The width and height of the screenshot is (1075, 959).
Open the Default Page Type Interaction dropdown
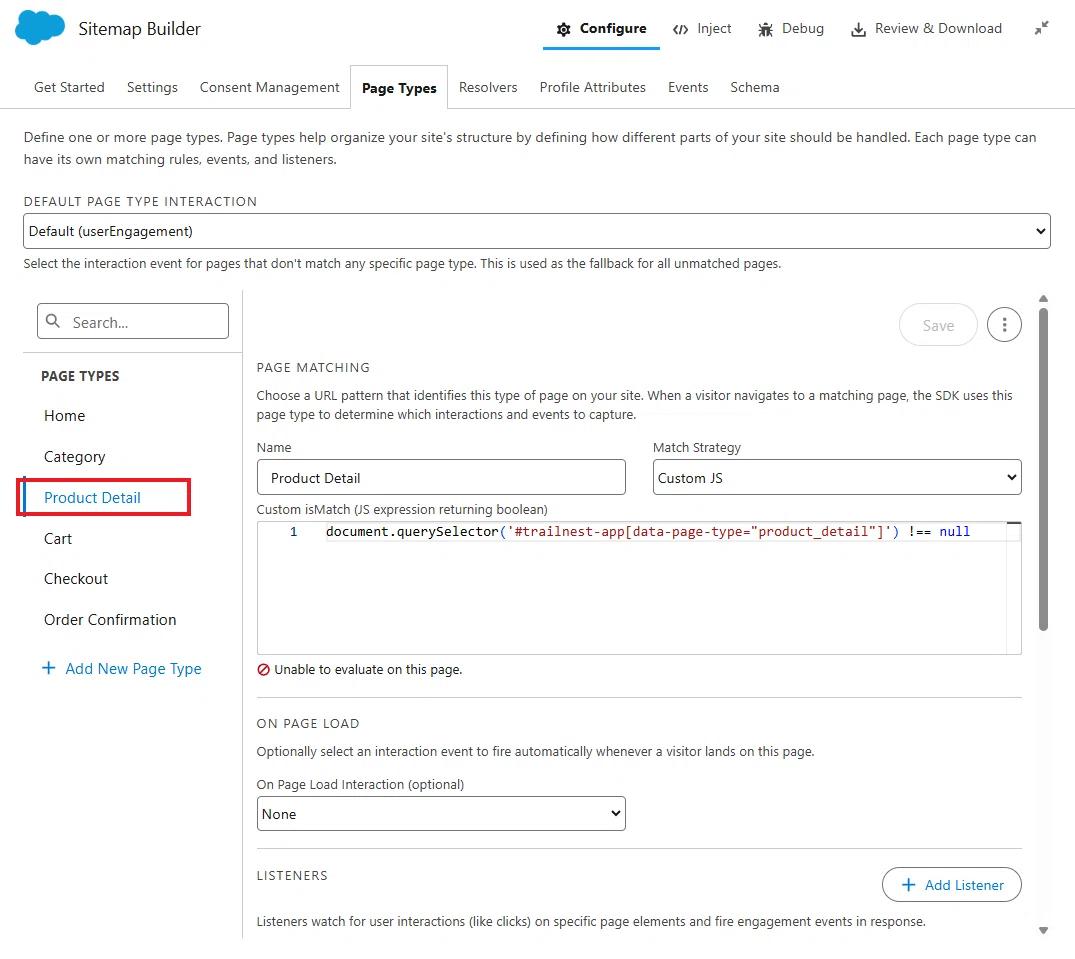point(537,231)
